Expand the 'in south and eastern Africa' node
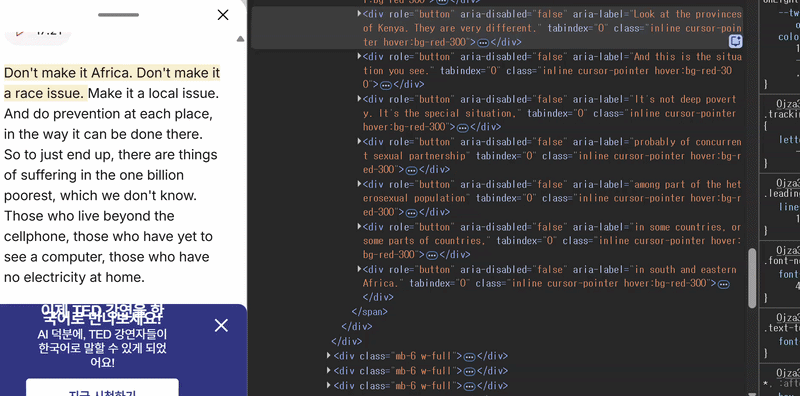This screenshot has height=396, width=800. point(359,268)
